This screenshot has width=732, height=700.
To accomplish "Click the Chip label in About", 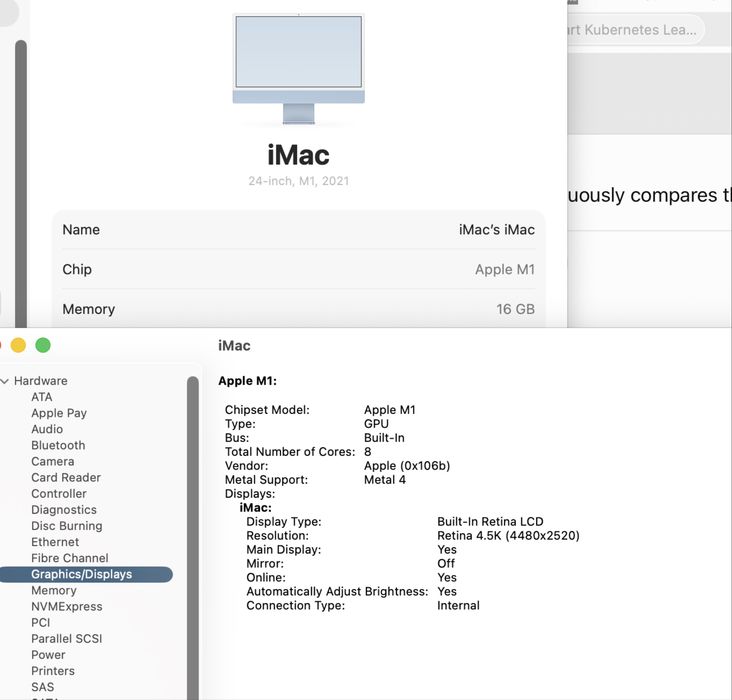I will [x=77, y=269].
